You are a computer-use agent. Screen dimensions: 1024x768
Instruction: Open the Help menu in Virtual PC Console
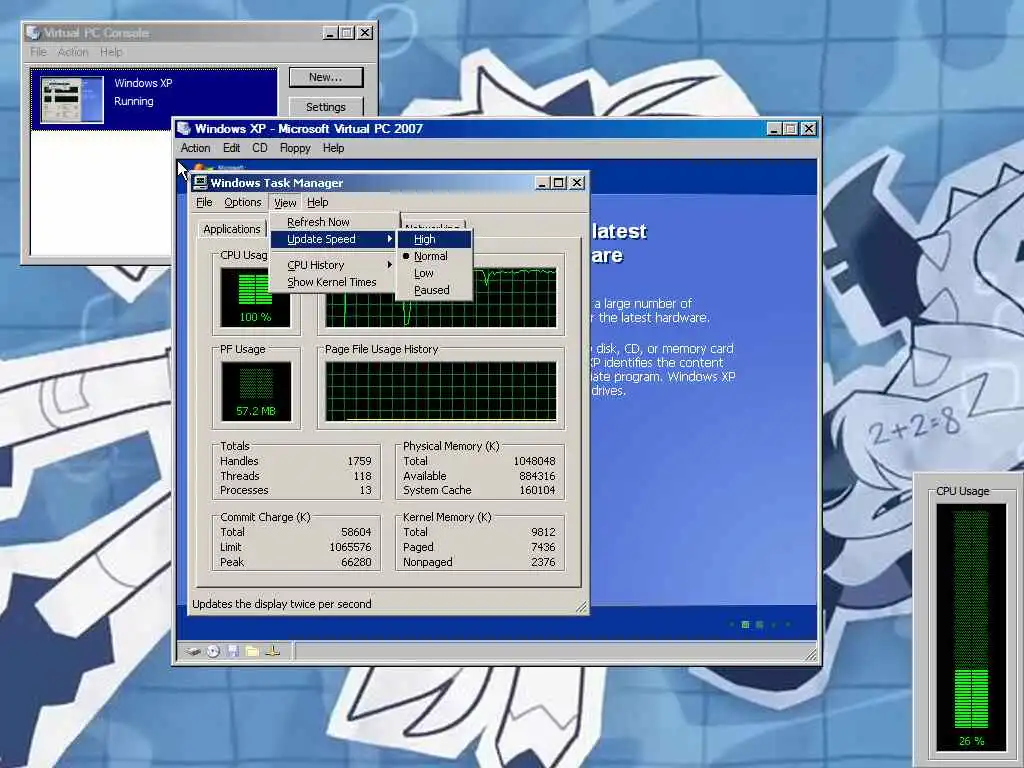tap(111, 52)
